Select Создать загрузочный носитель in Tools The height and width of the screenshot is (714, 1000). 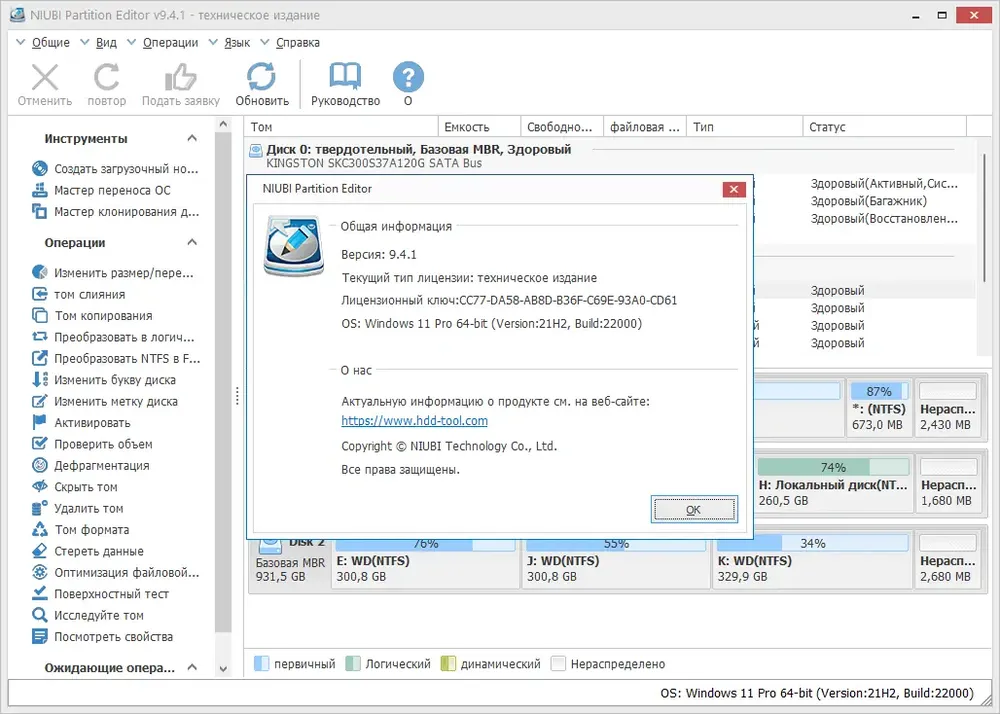coord(115,169)
